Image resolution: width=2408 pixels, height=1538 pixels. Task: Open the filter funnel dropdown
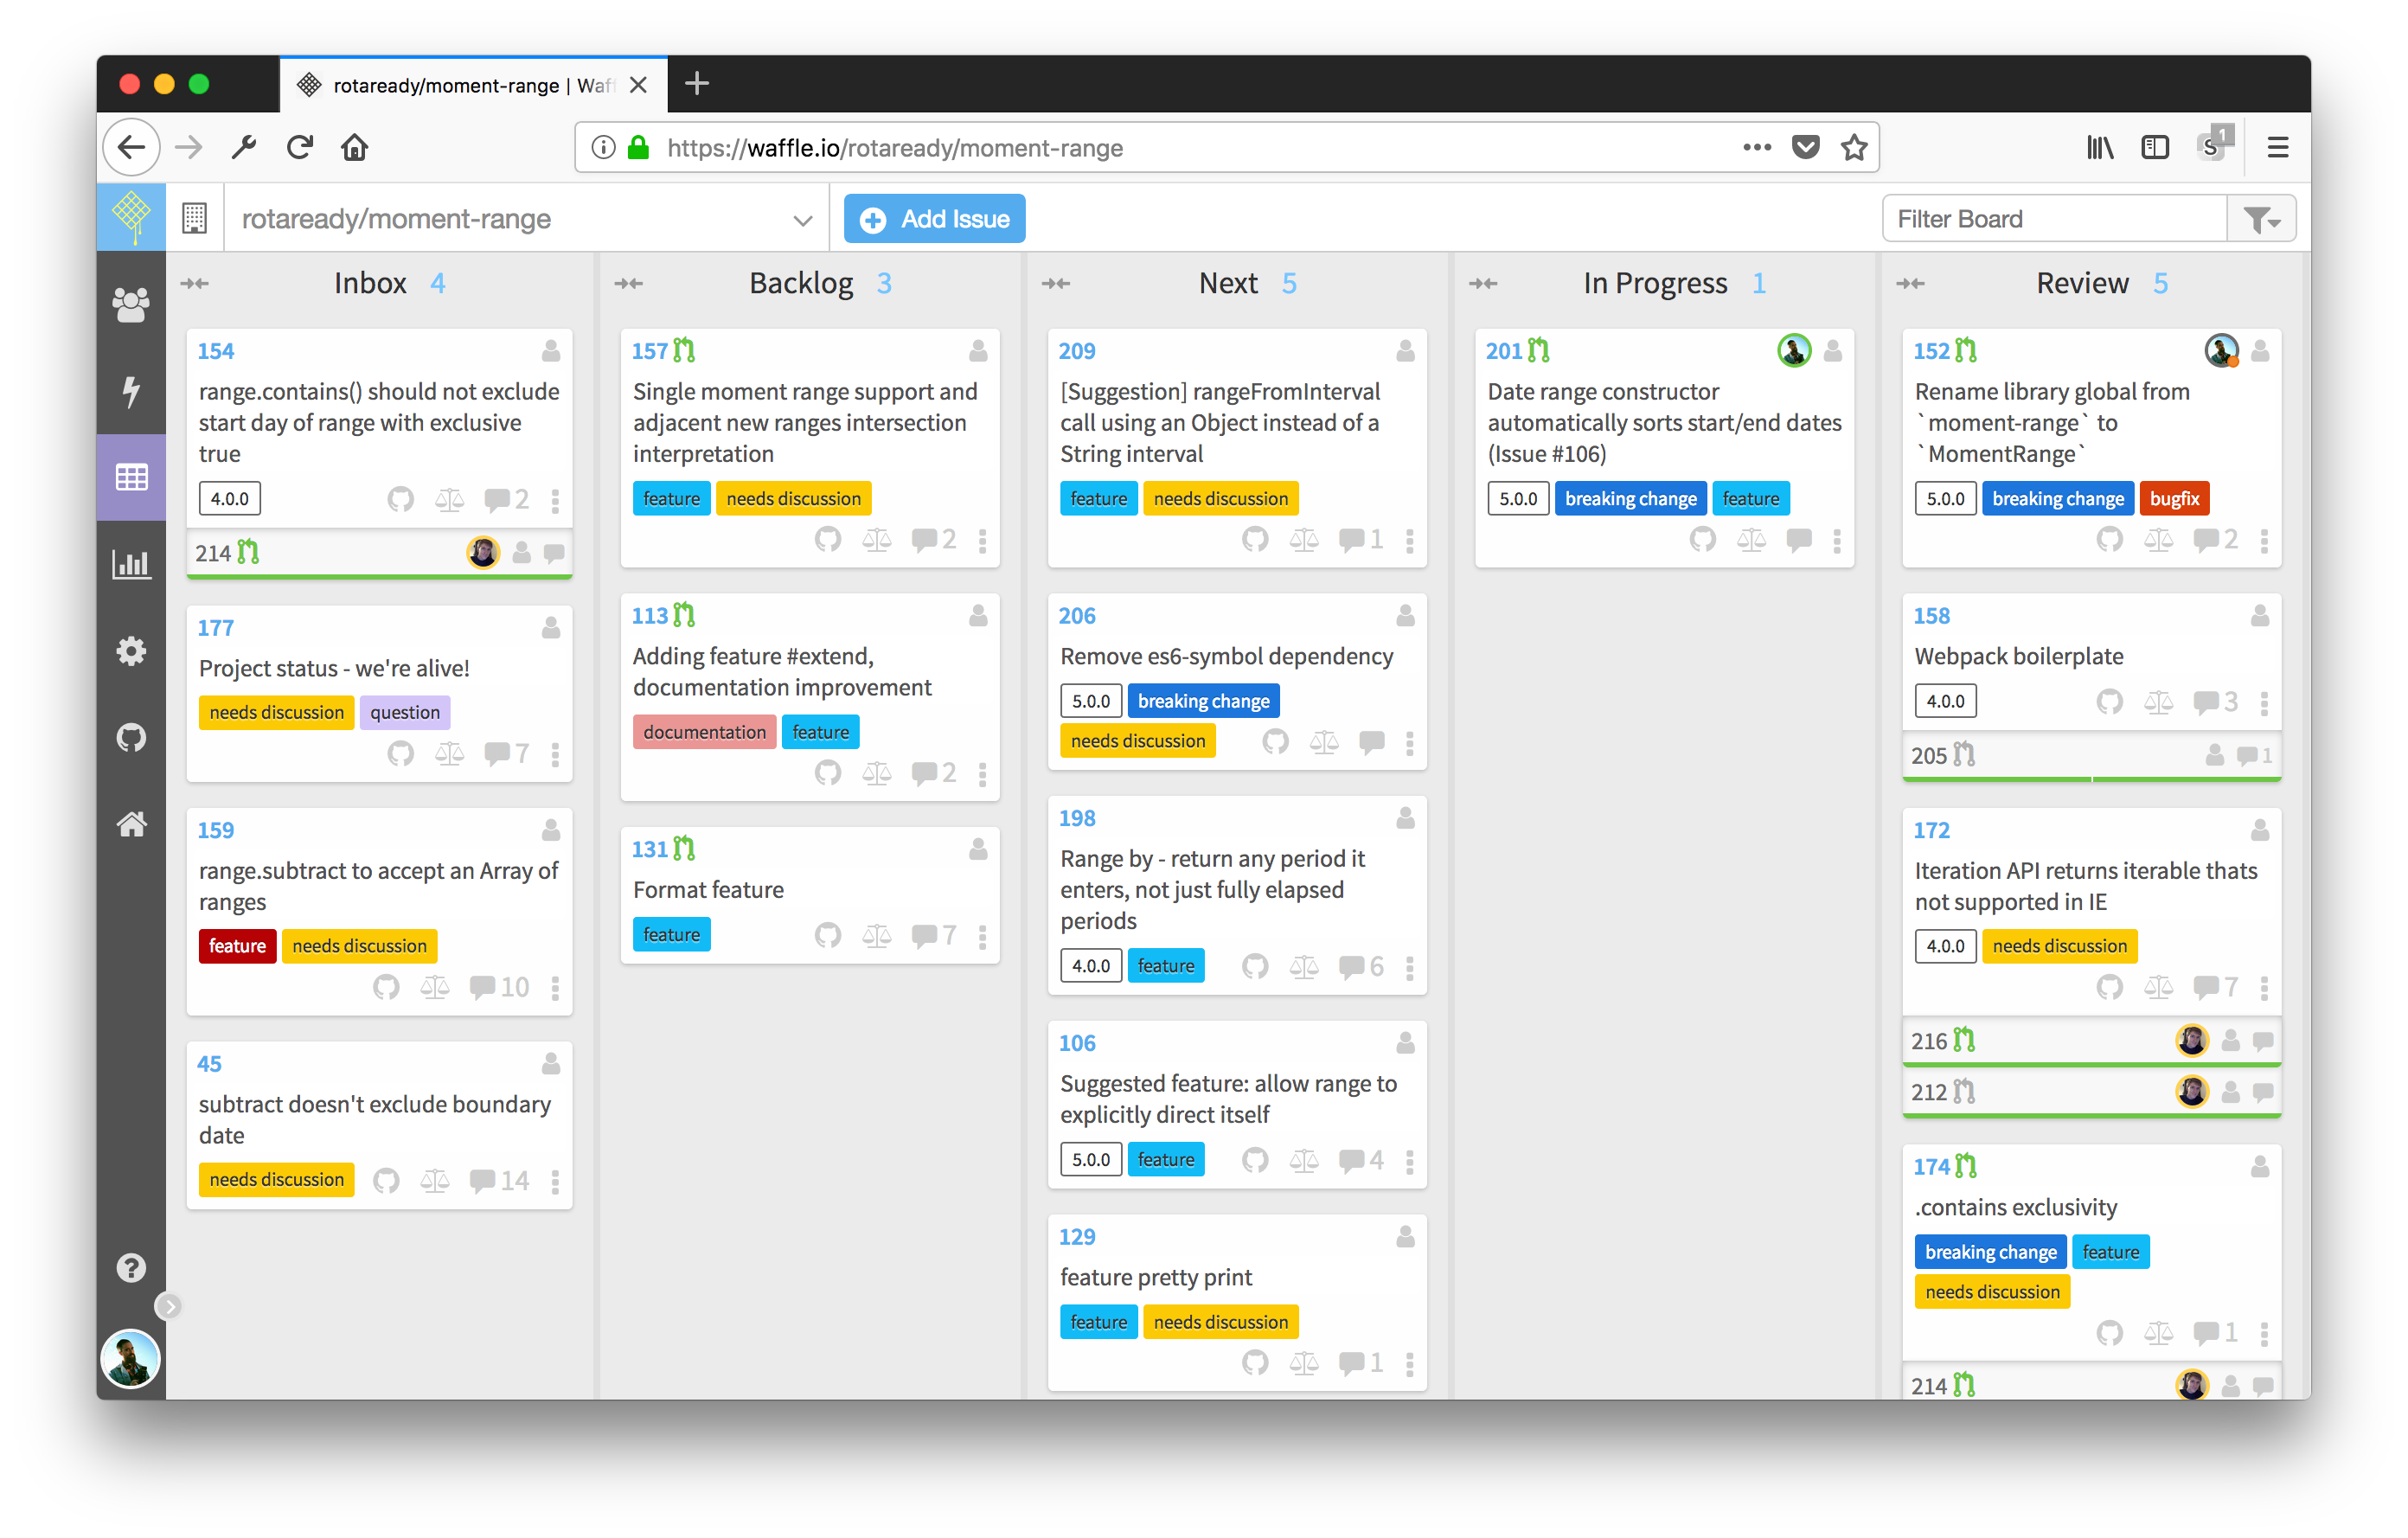click(x=2260, y=219)
